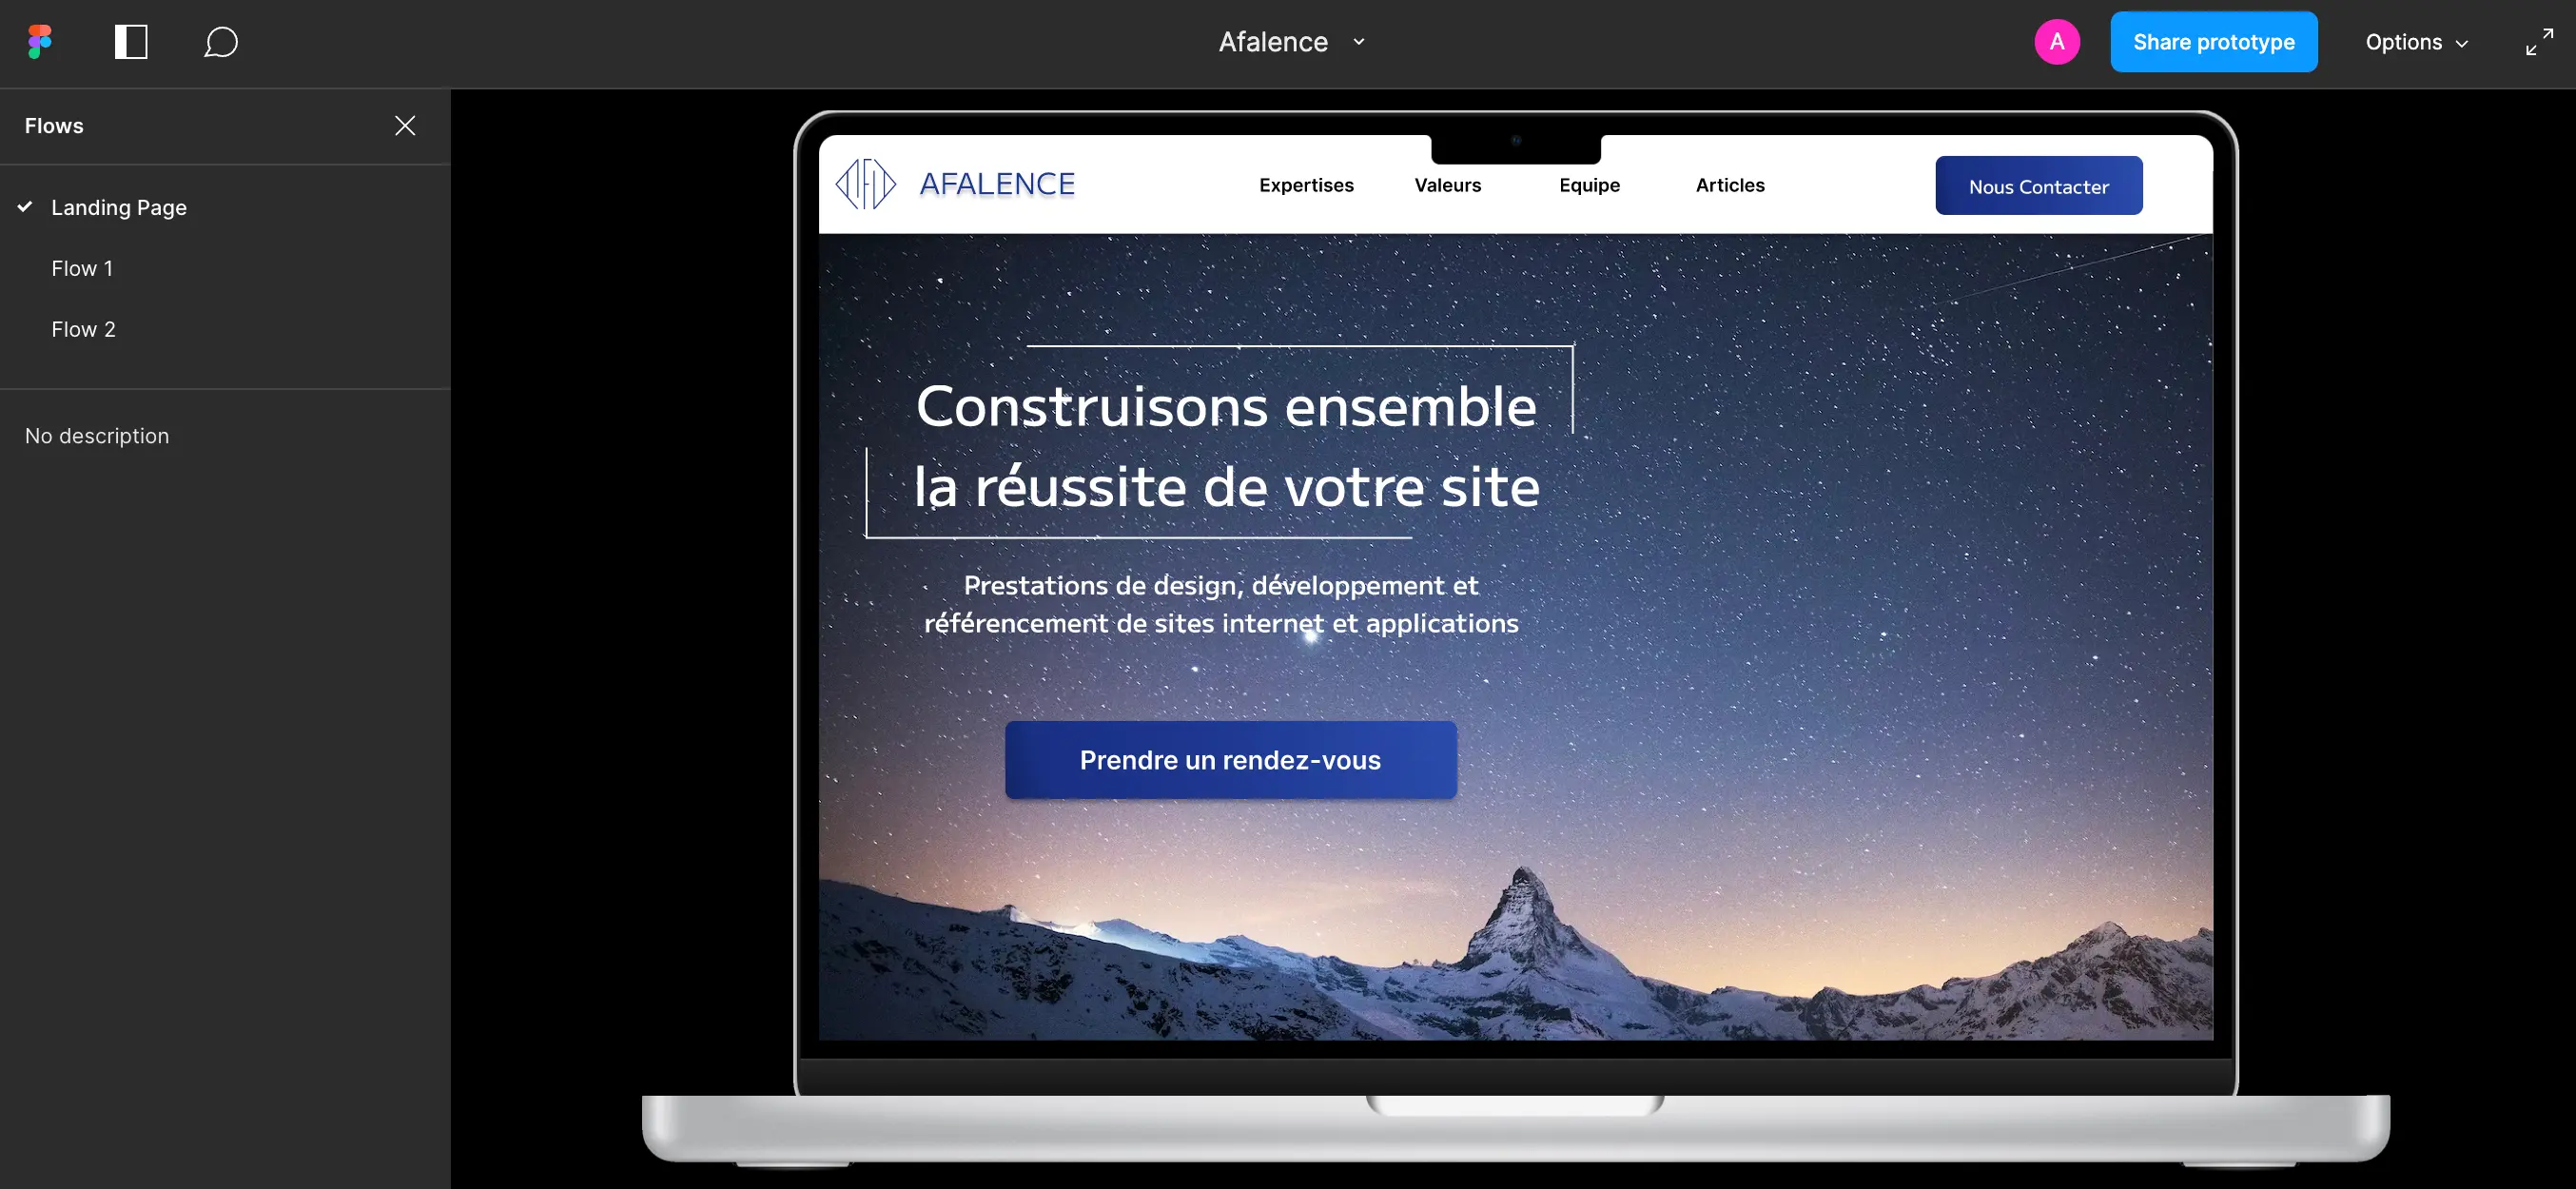Click the Prendre un rendez-vous button
This screenshot has width=2576, height=1189.
(1231, 759)
